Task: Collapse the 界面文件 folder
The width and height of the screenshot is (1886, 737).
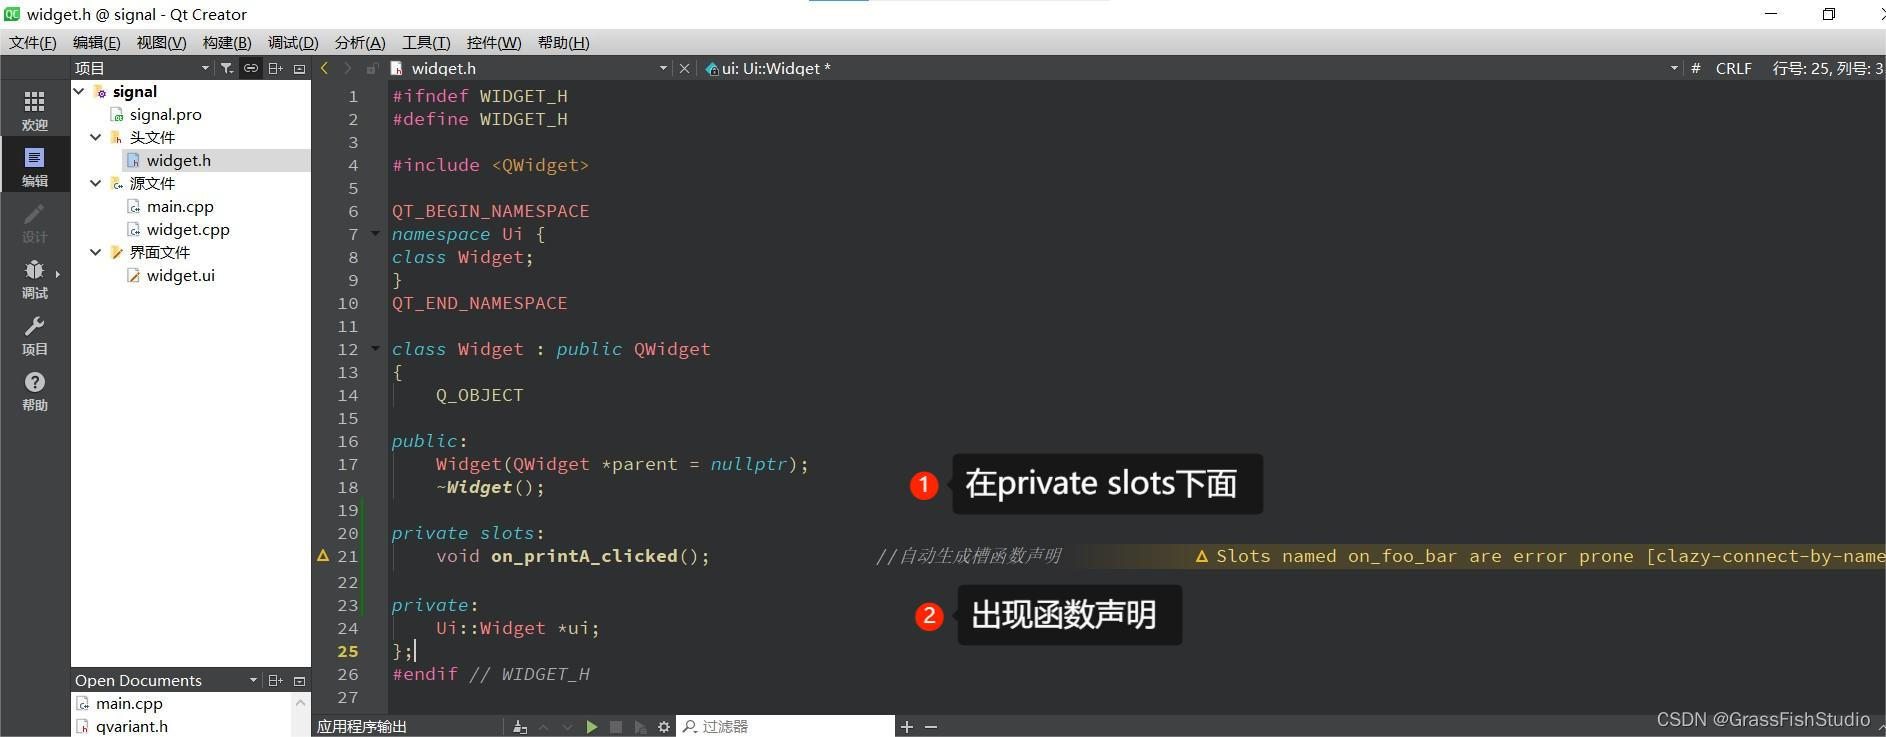Action: pos(96,252)
